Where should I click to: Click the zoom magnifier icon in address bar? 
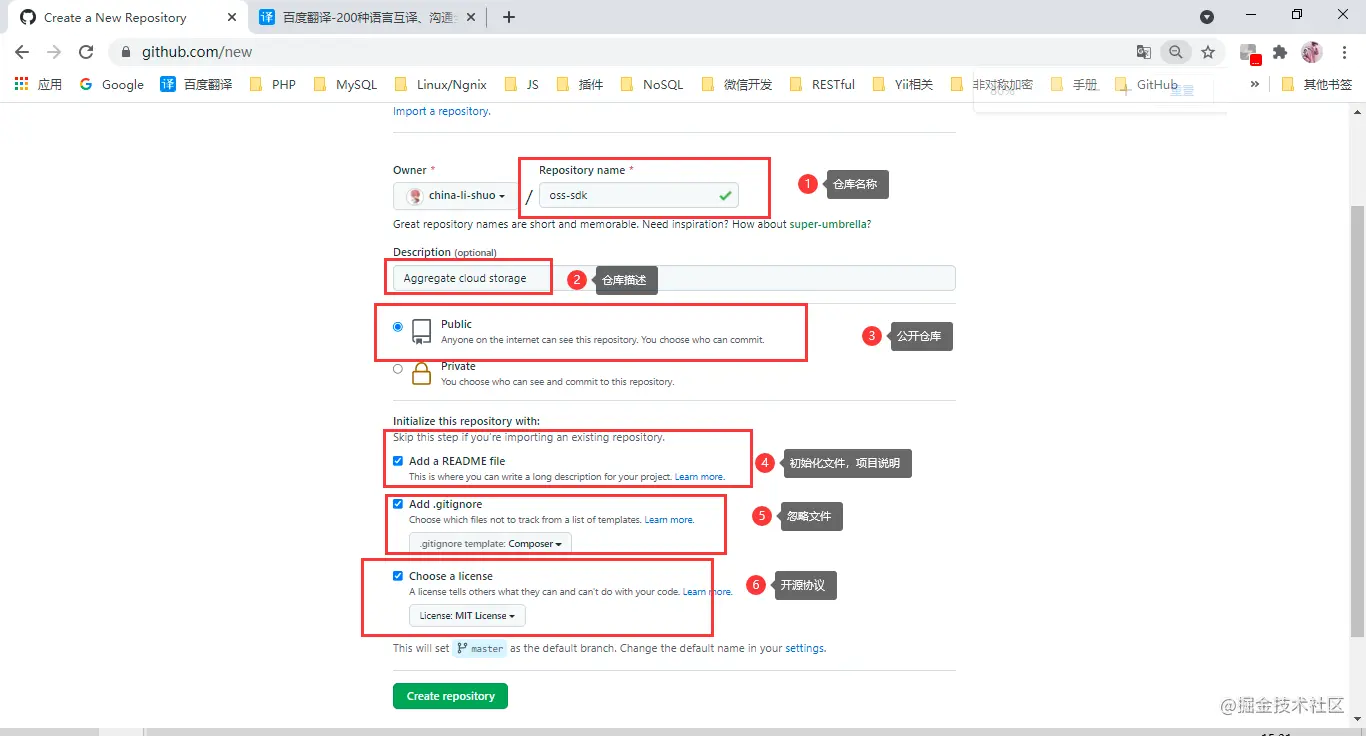click(x=1176, y=52)
